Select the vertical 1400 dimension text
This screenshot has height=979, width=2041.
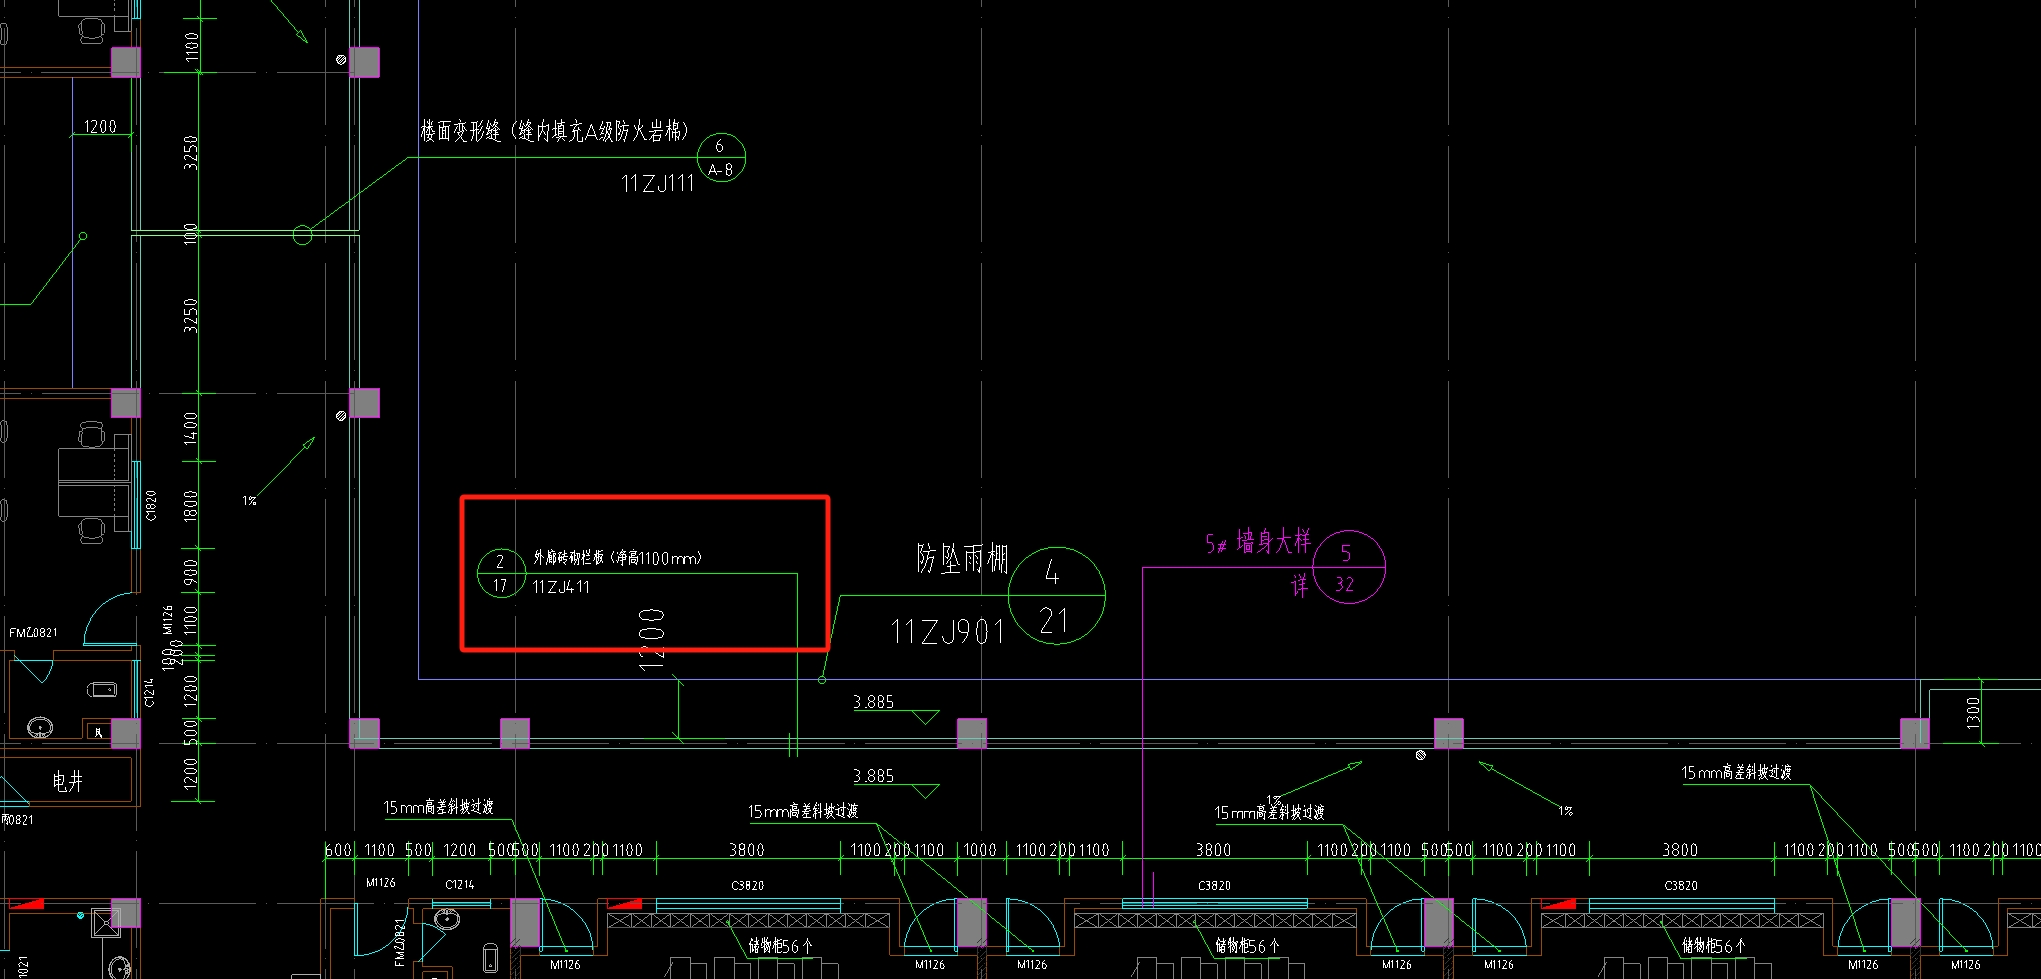[191, 429]
